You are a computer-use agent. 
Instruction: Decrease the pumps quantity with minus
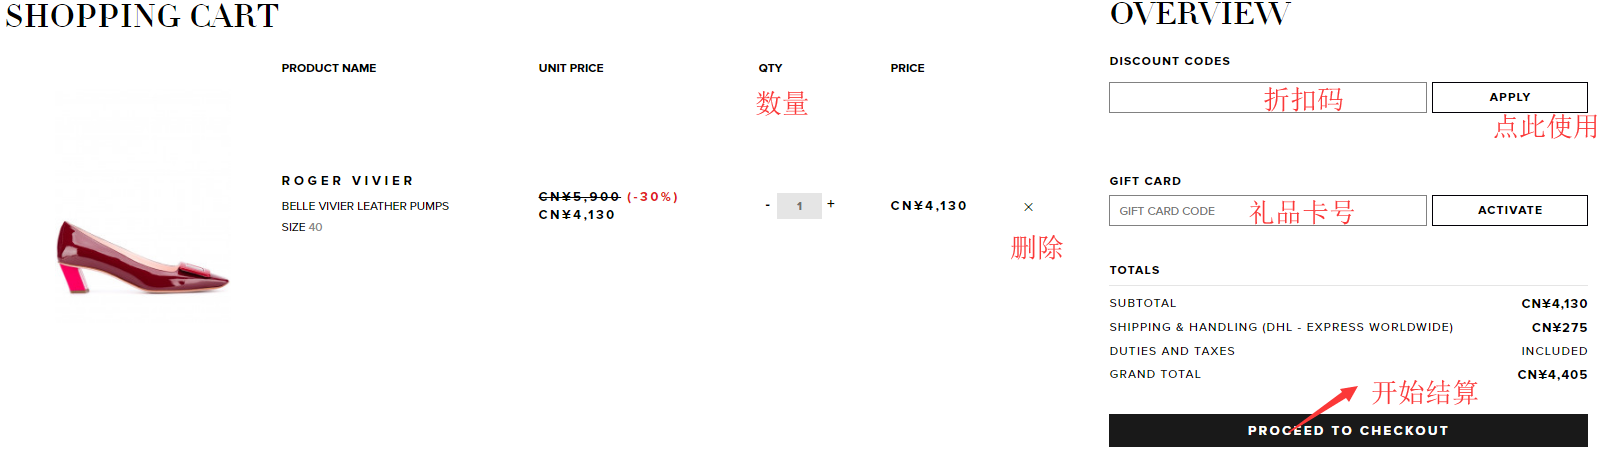pos(767,206)
